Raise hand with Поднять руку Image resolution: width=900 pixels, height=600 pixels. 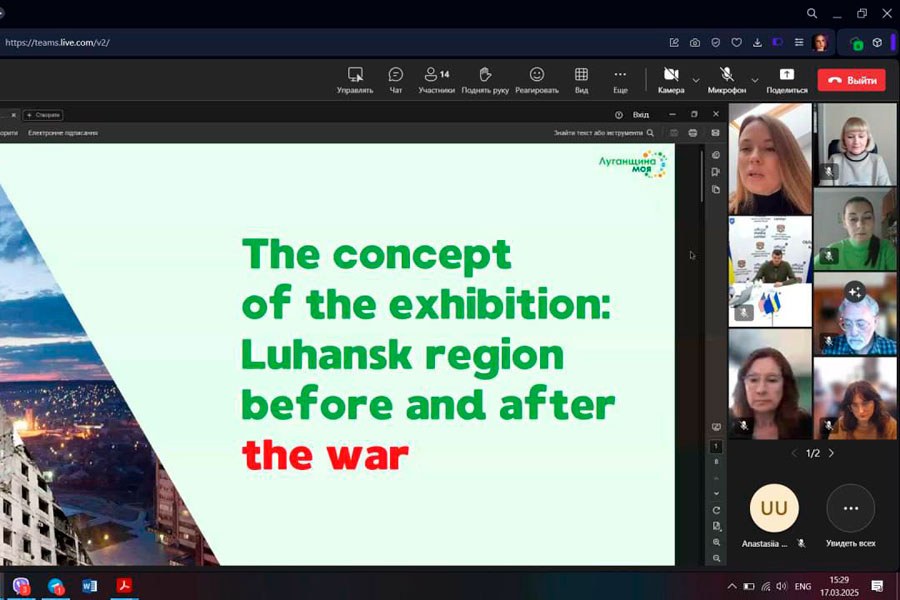[x=485, y=79]
